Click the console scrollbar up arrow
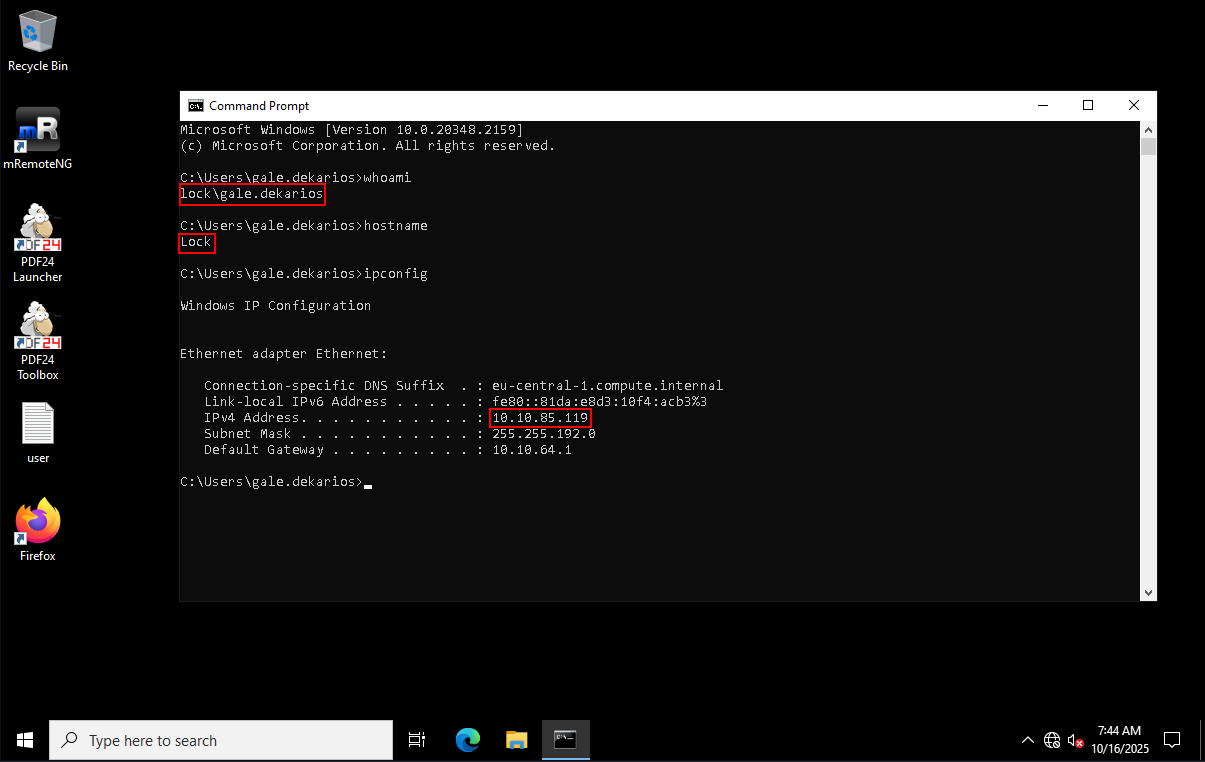 [x=1149, y=129]
